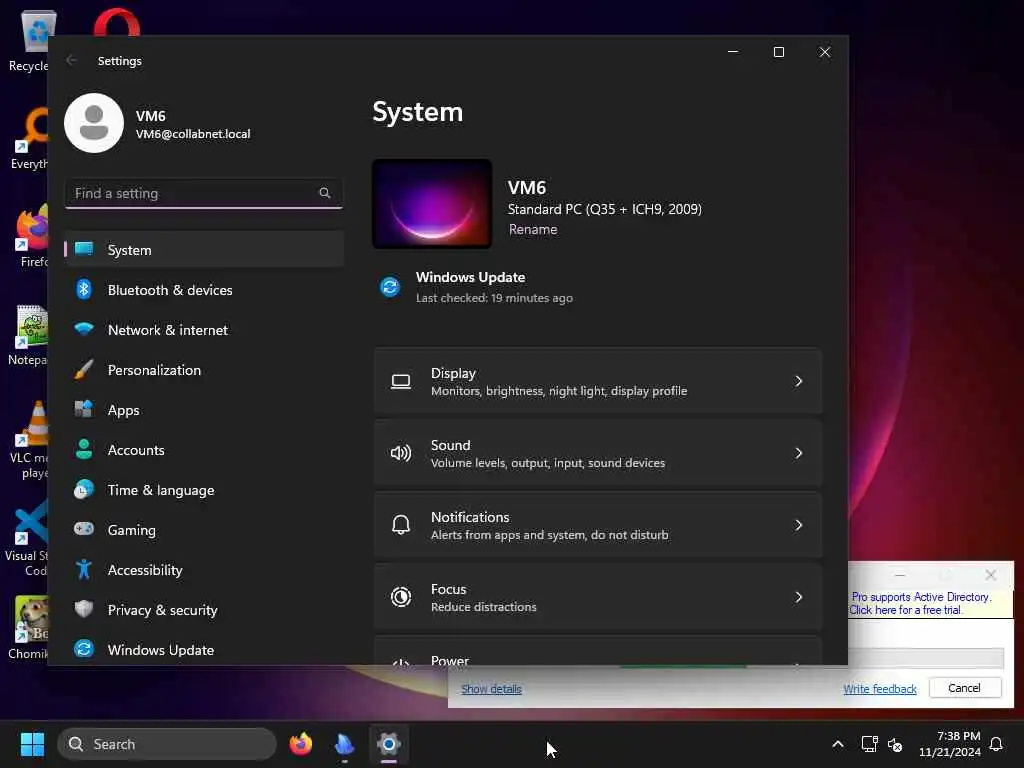The height and width of the screenshot is (768, 1024).
Task: Open the notification bell in taskbar
Action: 997,744
